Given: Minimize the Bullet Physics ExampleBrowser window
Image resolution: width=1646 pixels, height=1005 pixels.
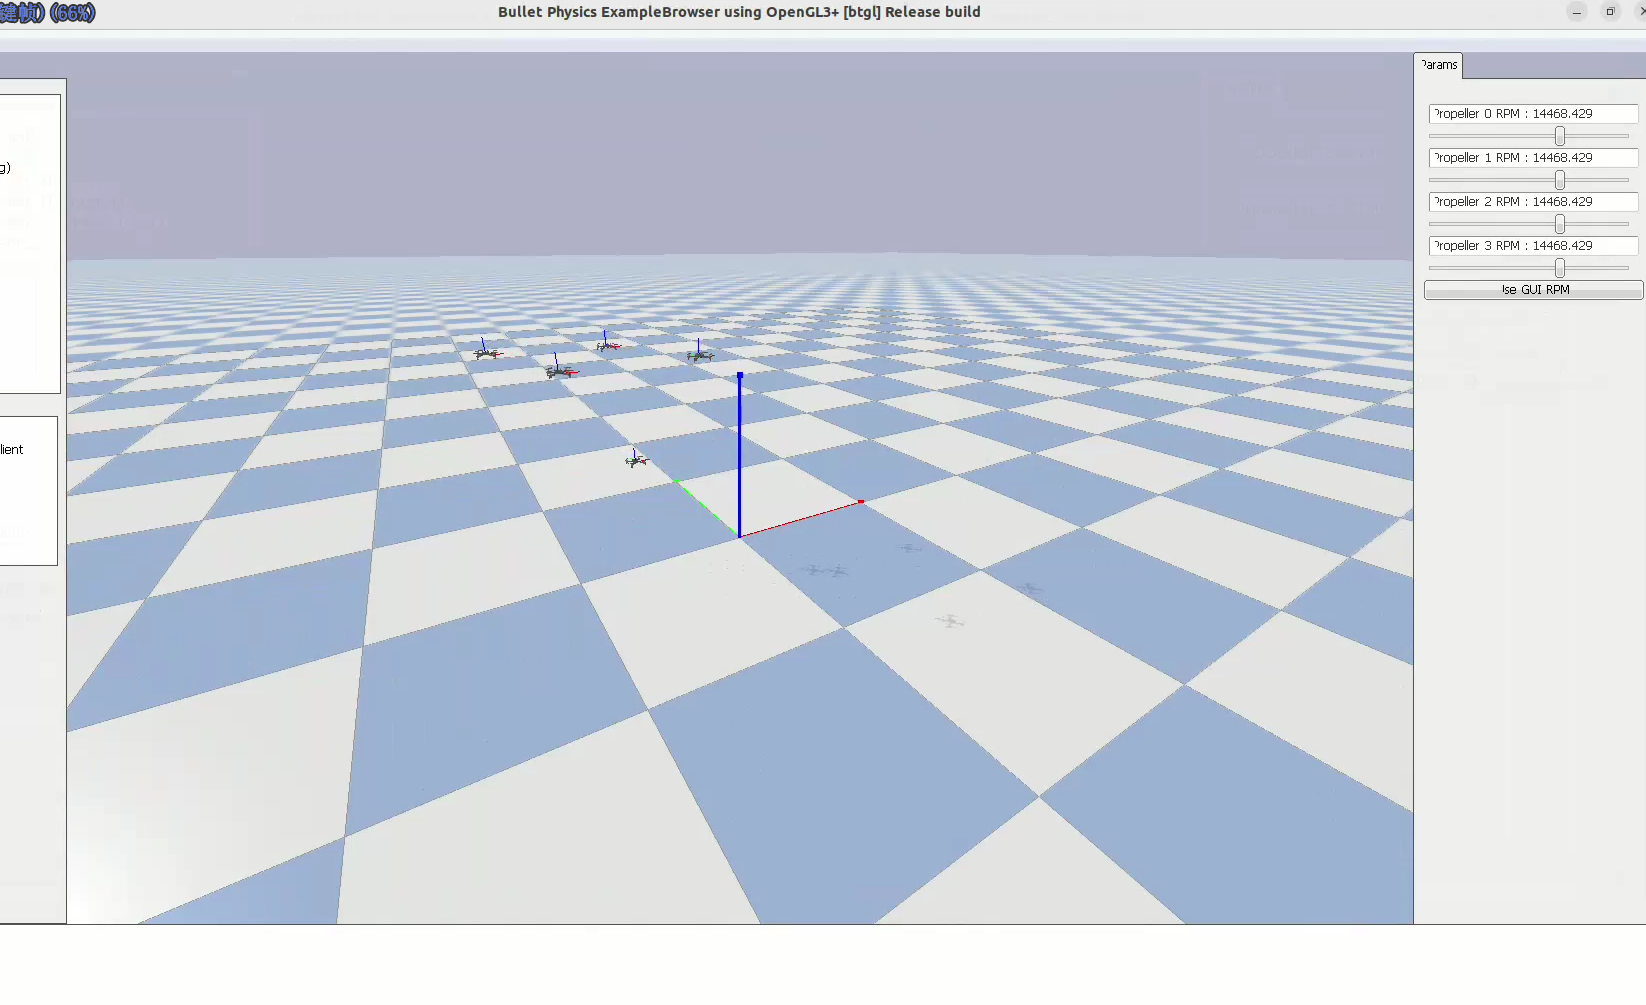Looking at the screenshot, I should pyautogui.click(x=1577, y=12).
